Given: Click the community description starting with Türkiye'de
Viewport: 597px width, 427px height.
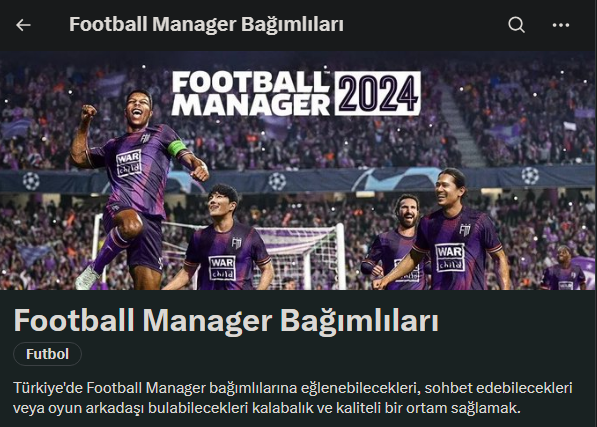Looking at the screenshot, I should coord(292,398).
